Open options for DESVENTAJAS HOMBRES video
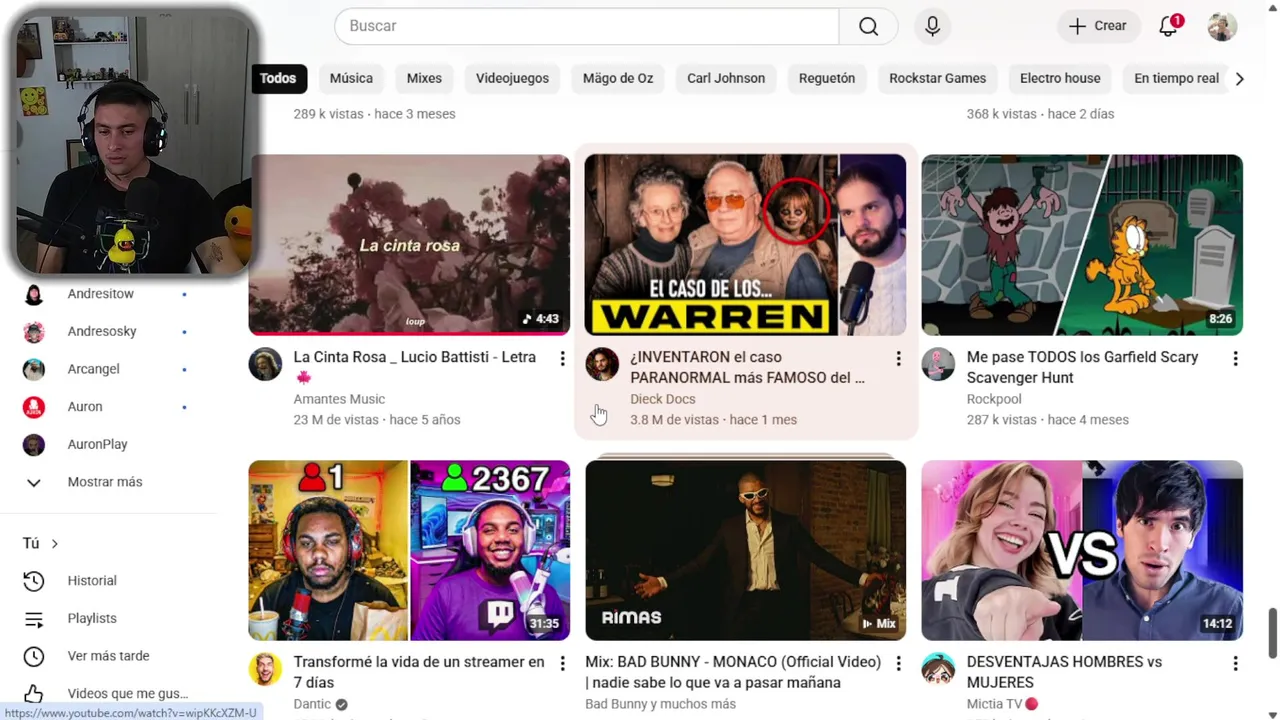Viewport: 1280px width, 720px height. tap(1235, 663)
